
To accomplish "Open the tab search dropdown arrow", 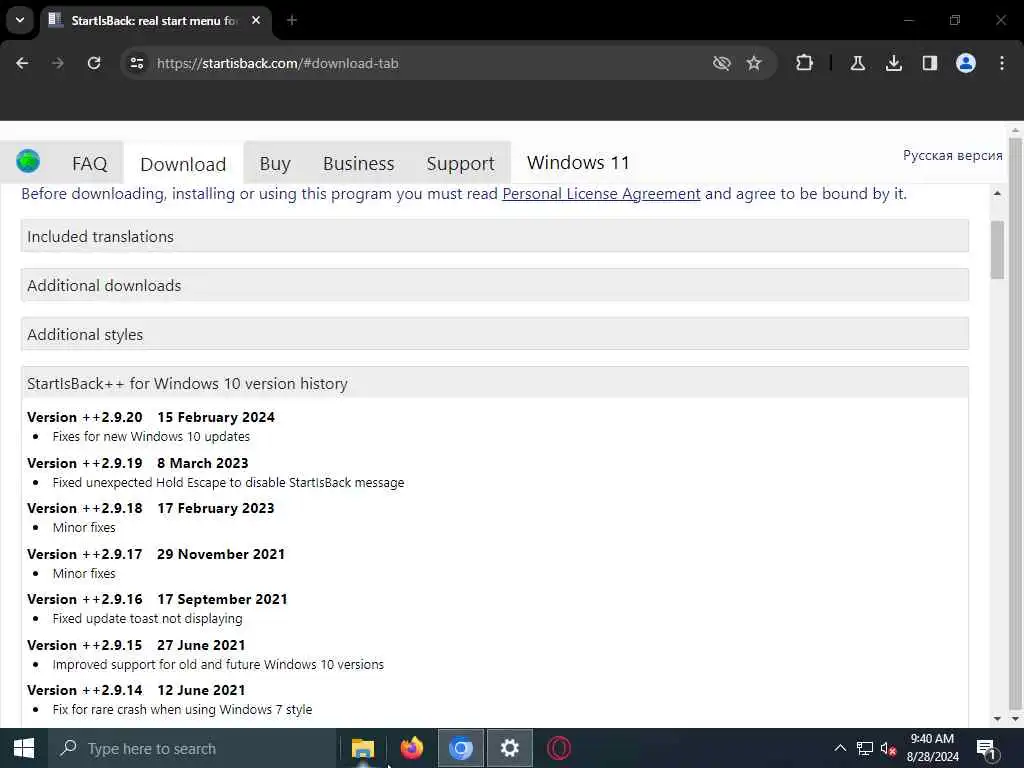I will click(x=20, y=20).
